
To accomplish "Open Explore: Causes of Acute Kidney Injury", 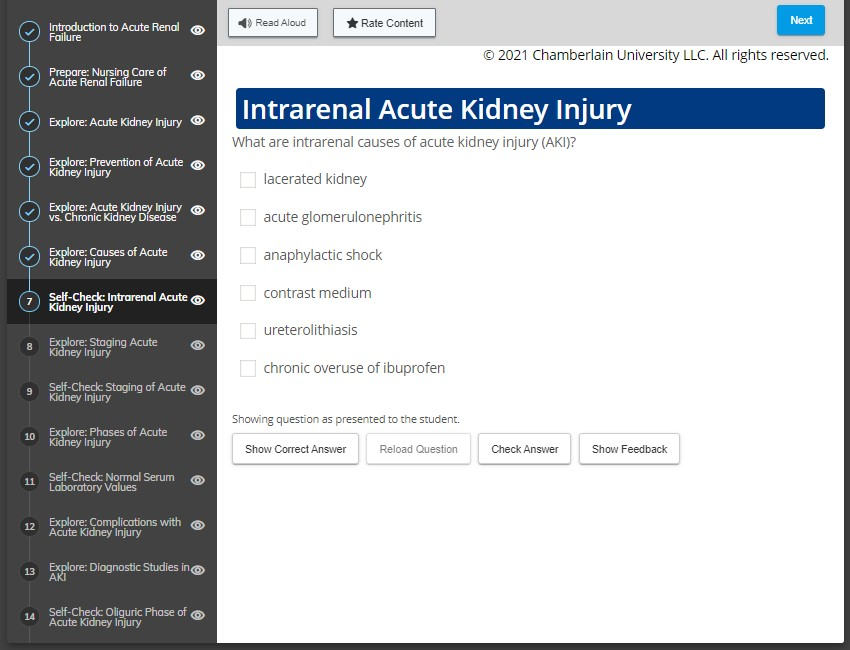I will 108,257.
